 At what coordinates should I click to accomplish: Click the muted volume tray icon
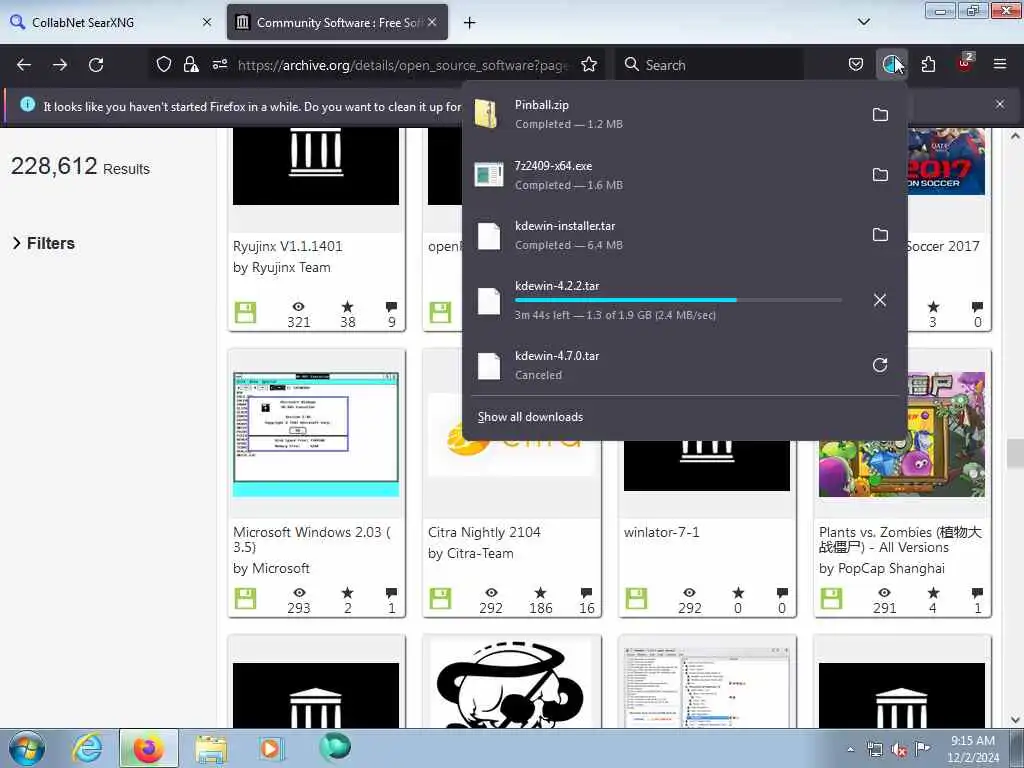pyautogui.click(x=899, y=750)
